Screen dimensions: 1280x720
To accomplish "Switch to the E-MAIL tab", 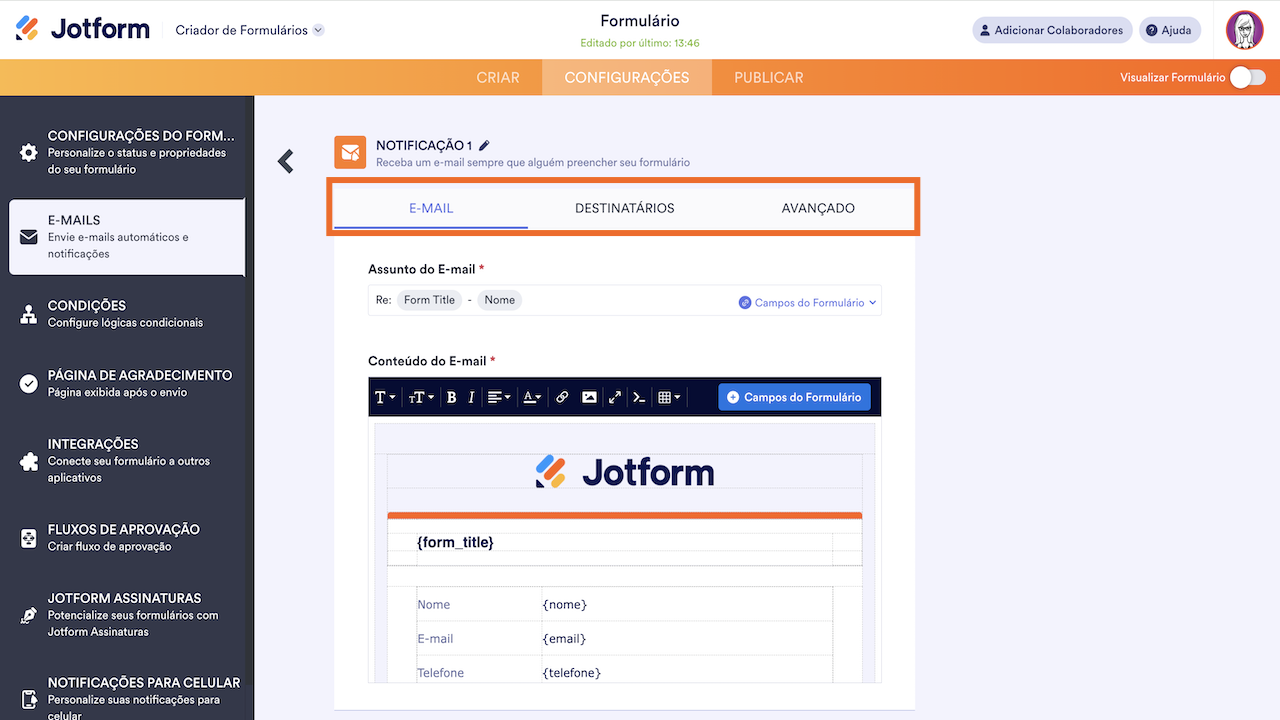I will [431, 208].
